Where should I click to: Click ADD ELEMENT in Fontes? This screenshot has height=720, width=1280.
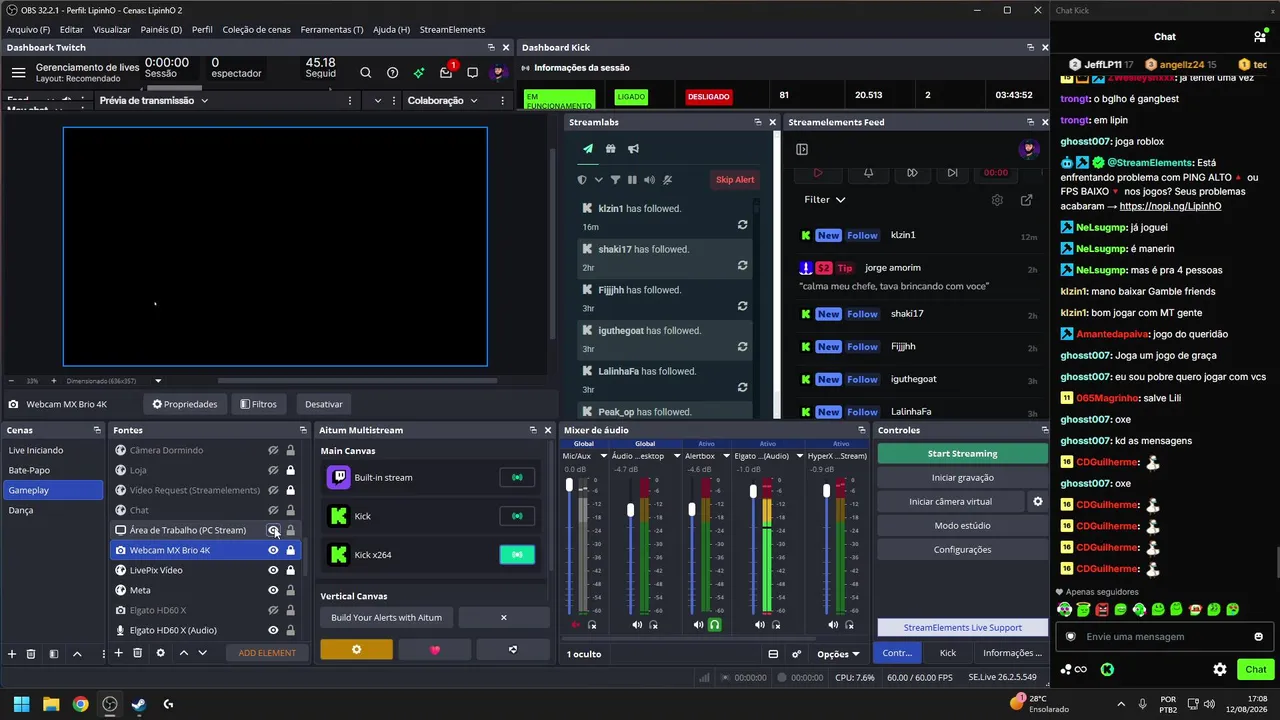point(267,653)
